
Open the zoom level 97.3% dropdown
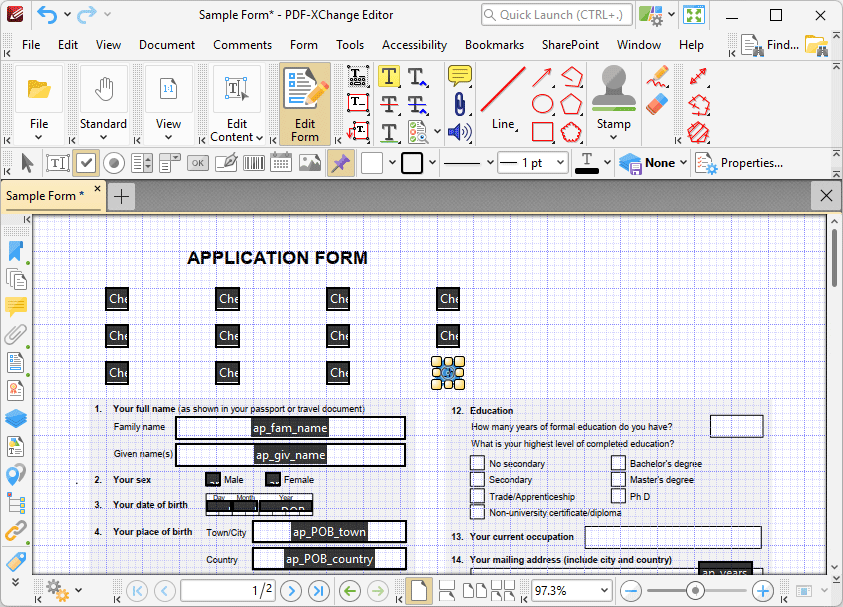coord(605,591)
